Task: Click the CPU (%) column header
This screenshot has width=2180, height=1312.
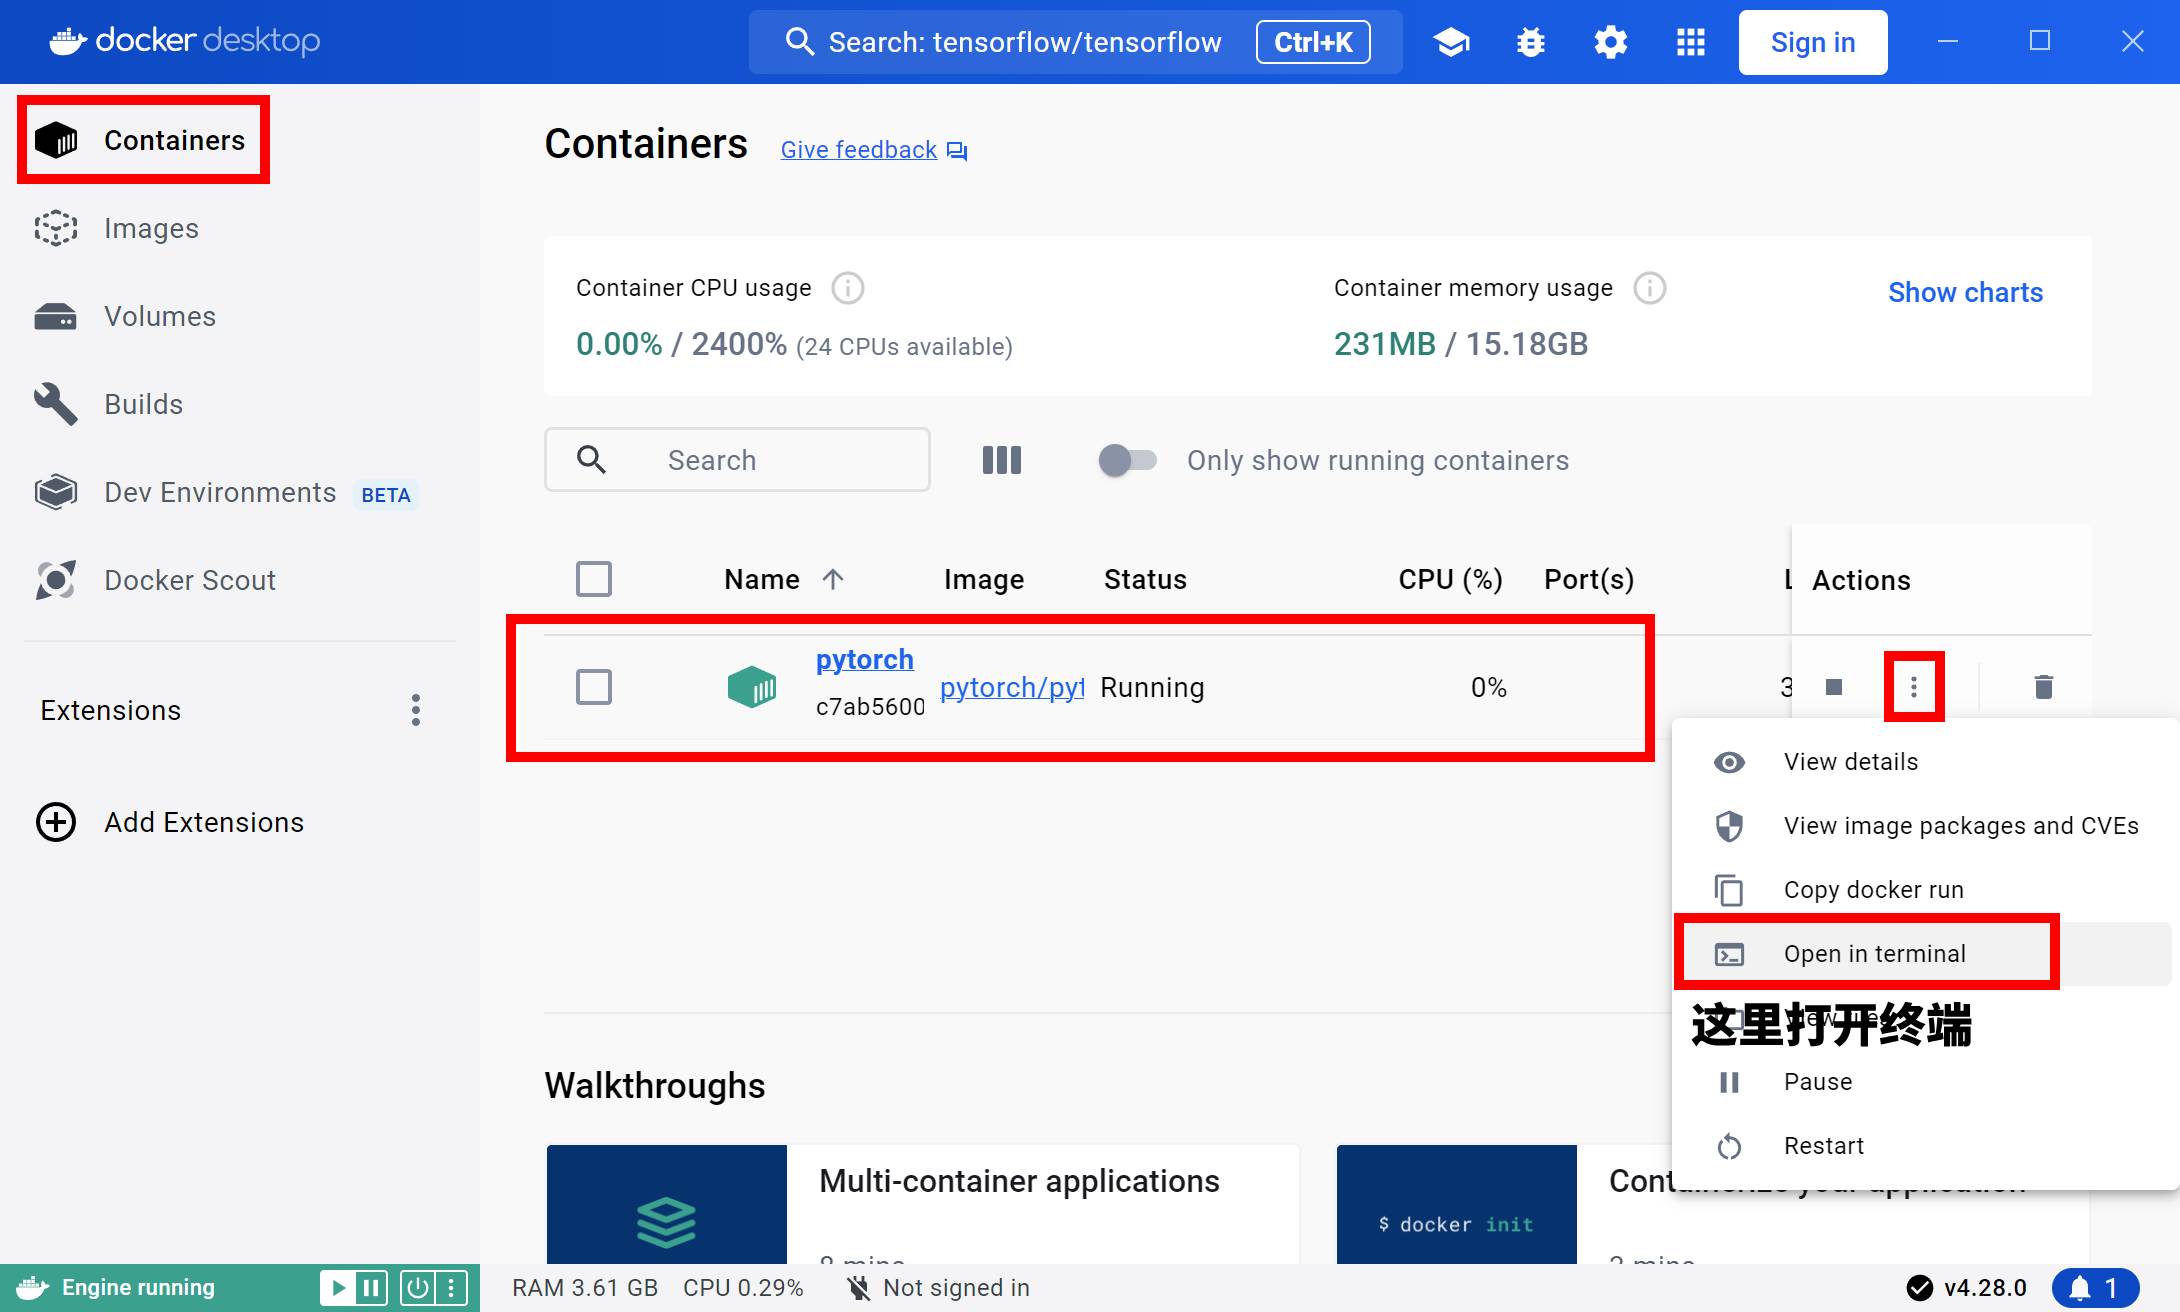Action: point(1450,579)
